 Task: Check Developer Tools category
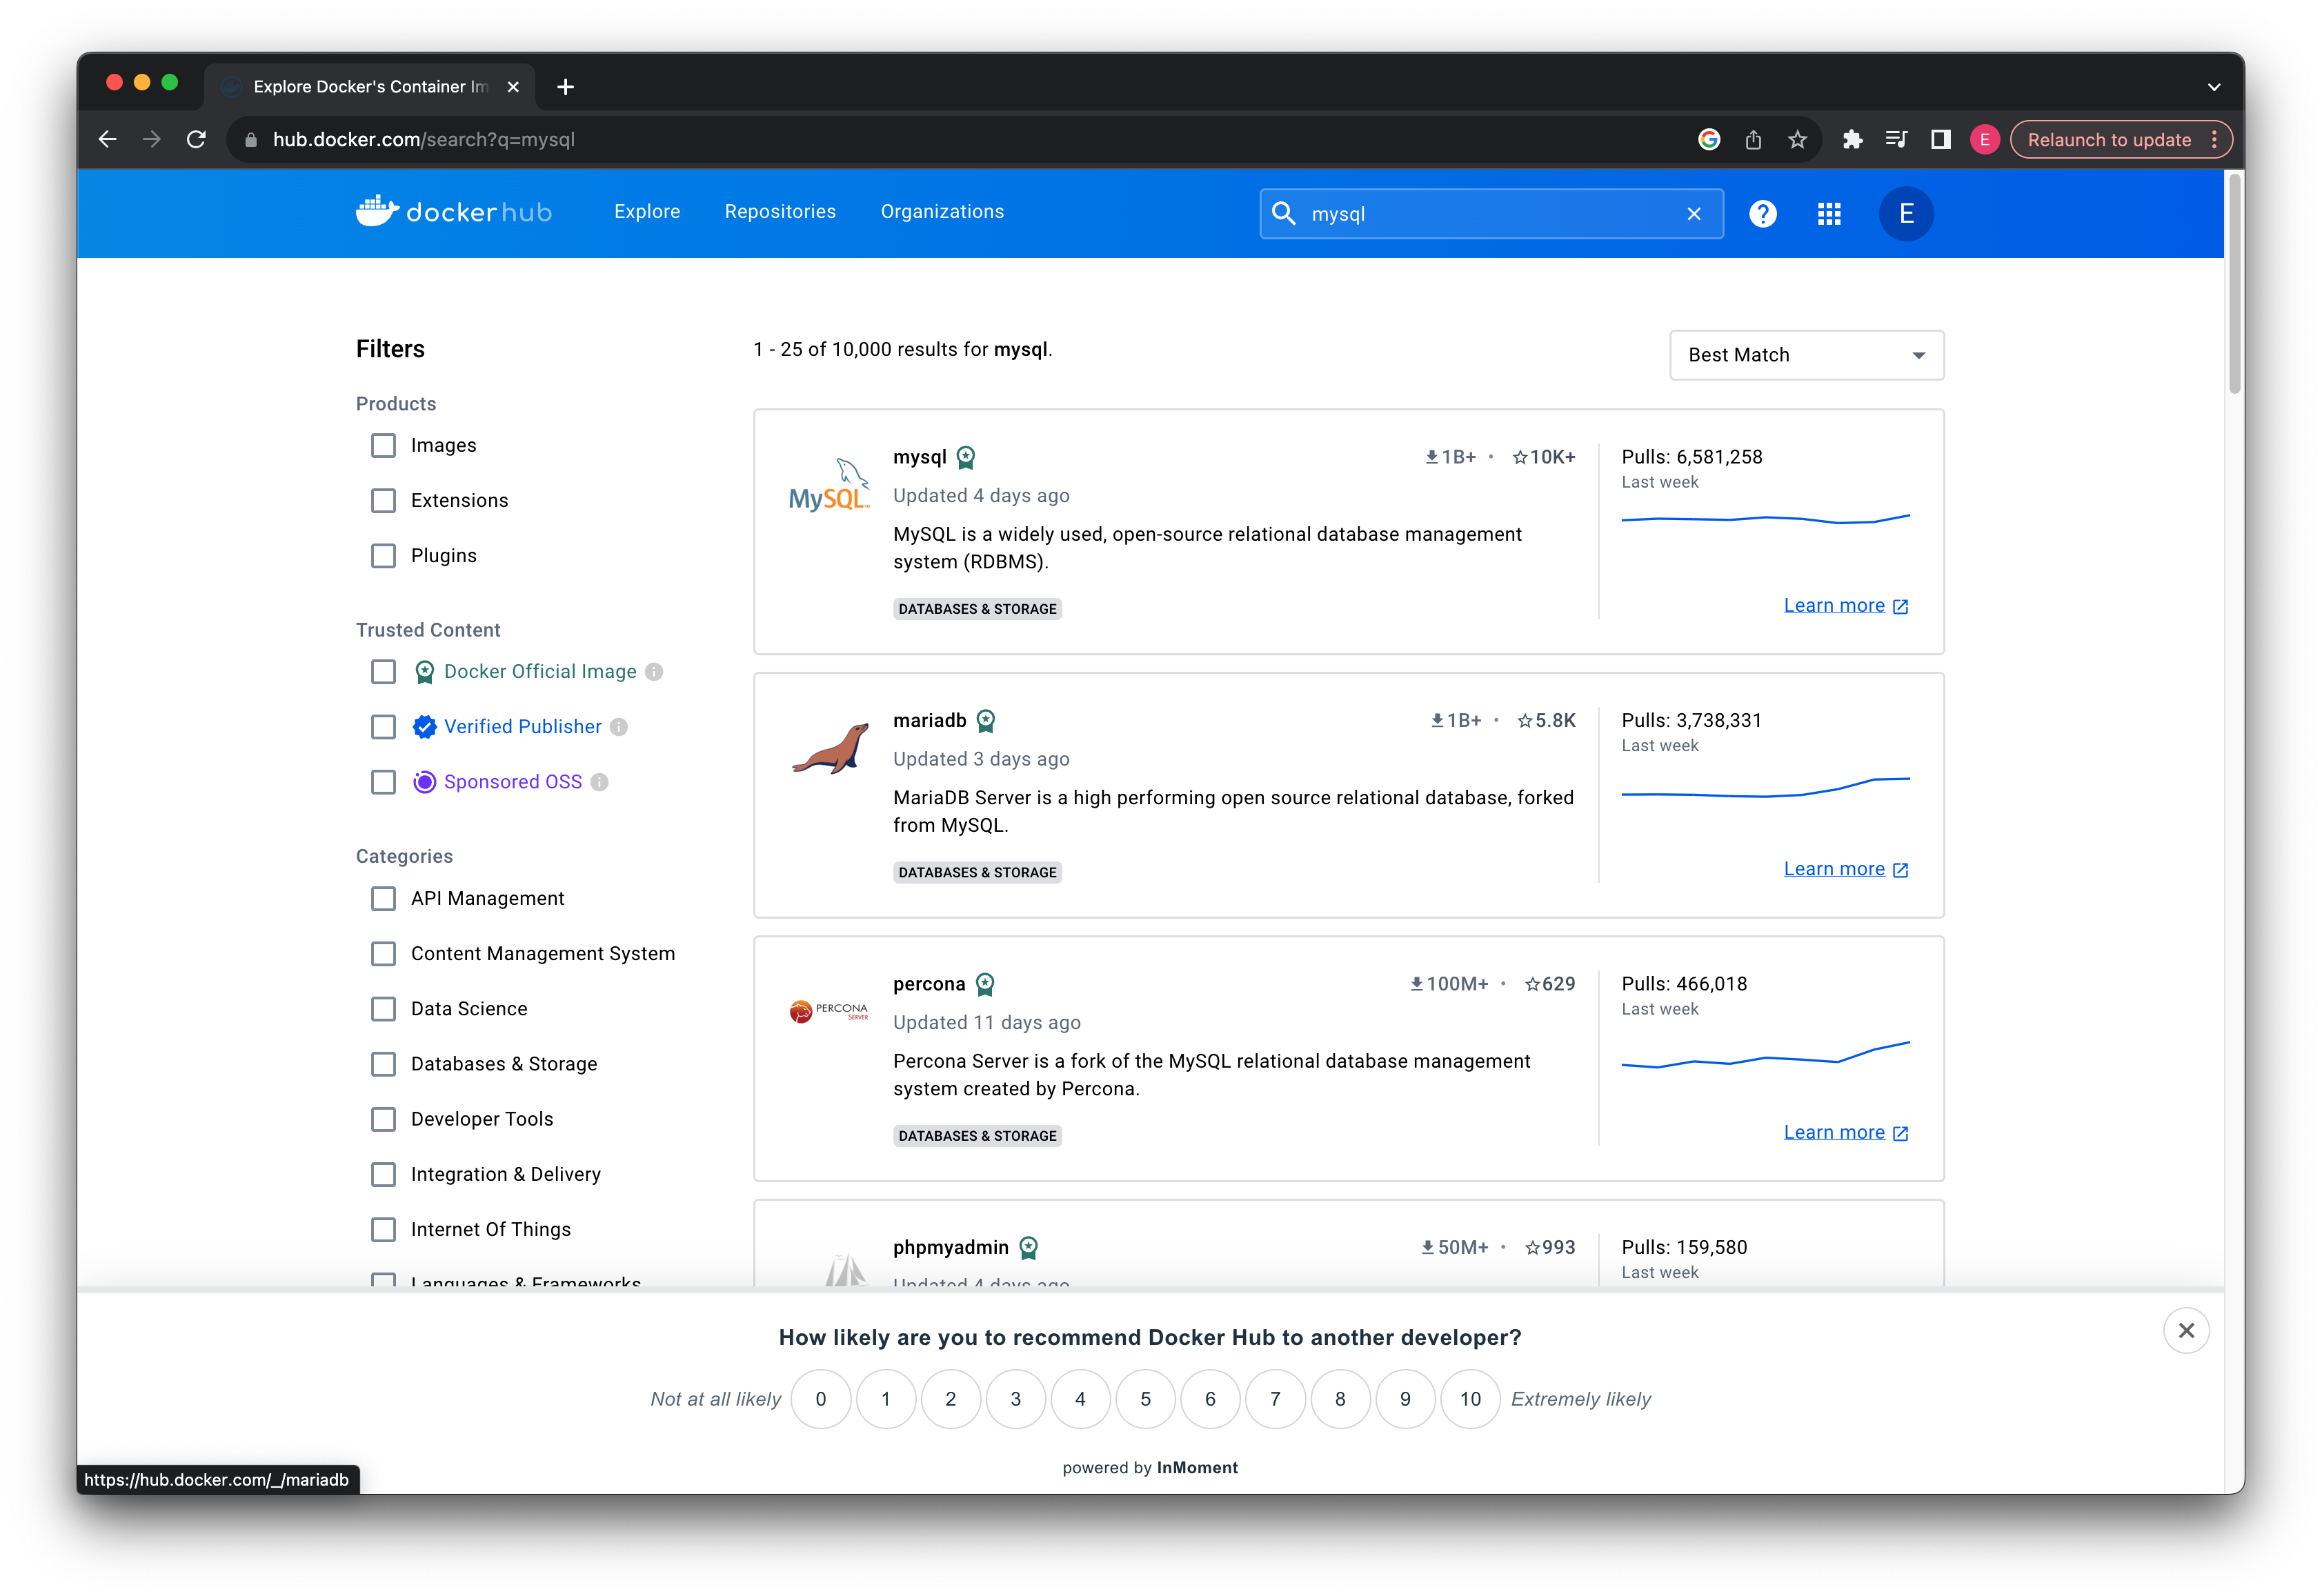pyautogui.click(x=383, y=1118)
